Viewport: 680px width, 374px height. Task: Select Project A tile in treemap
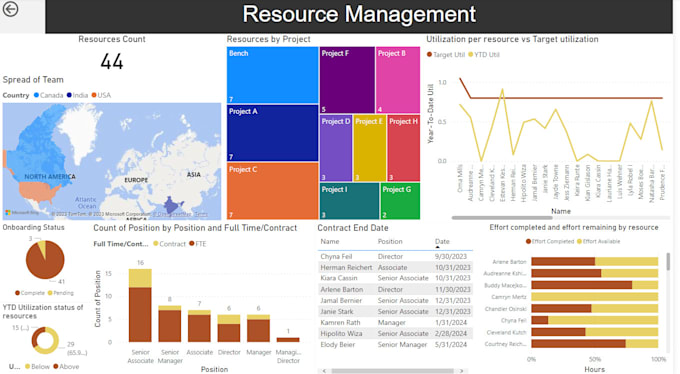[x=272, y=133]
